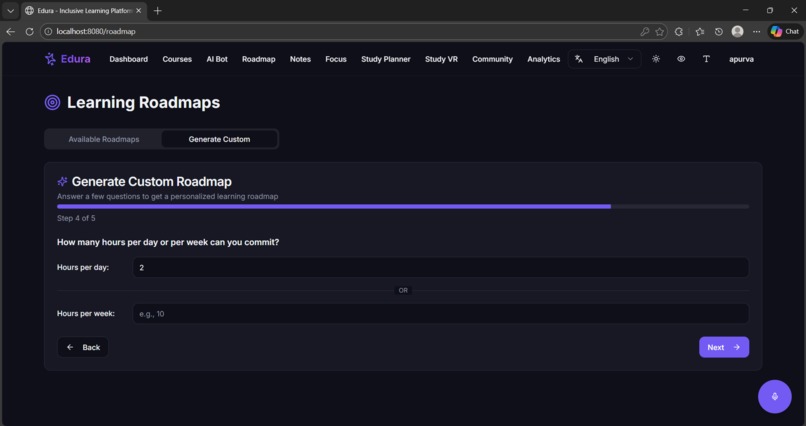Open the browser profile avatar
The height and width of the screenshot is (426, 806).
pos(738,31)
